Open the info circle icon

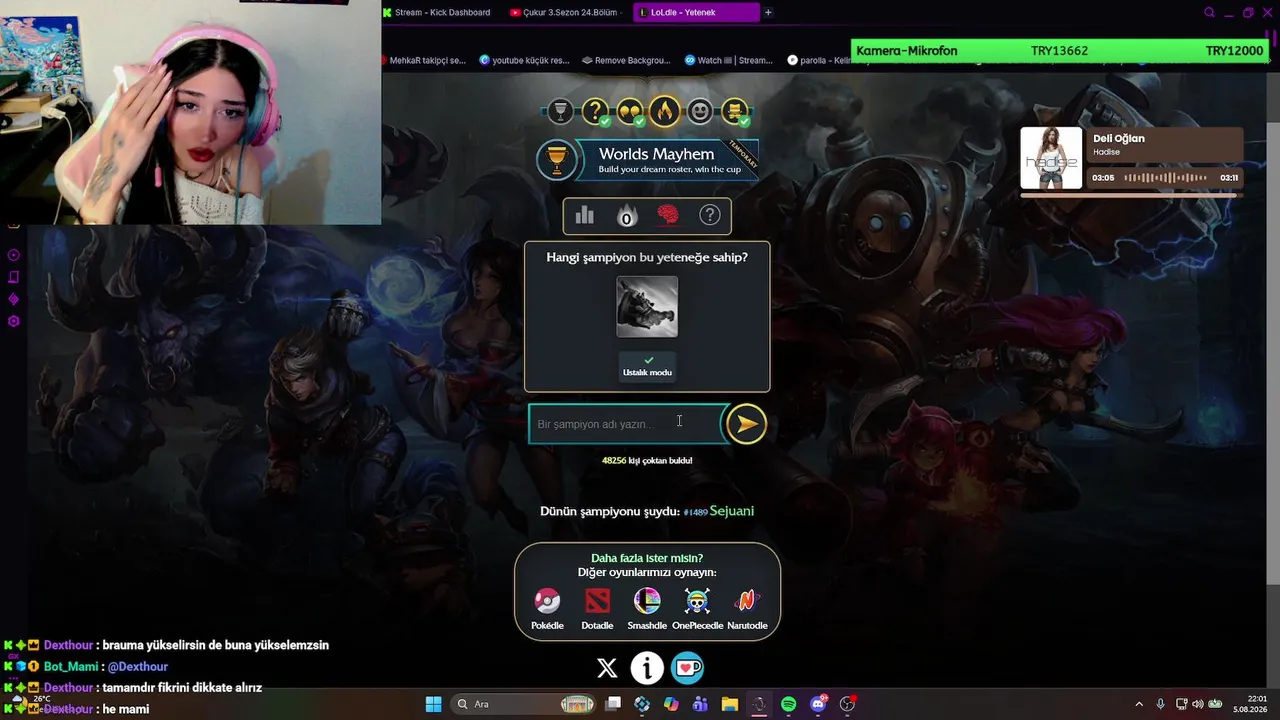647,668
